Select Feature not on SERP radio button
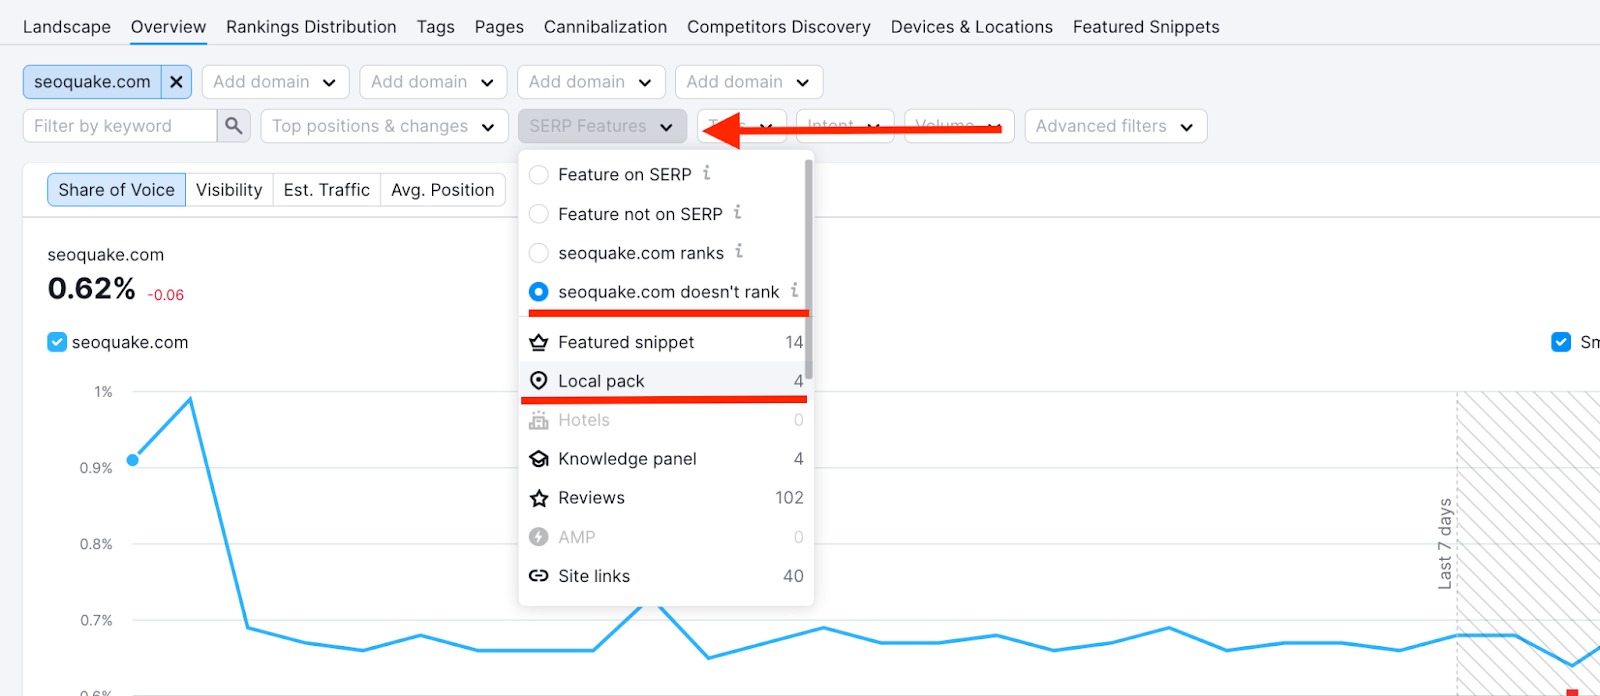Viewport: 1600px width, 696px height. click(x=539, y=214)
